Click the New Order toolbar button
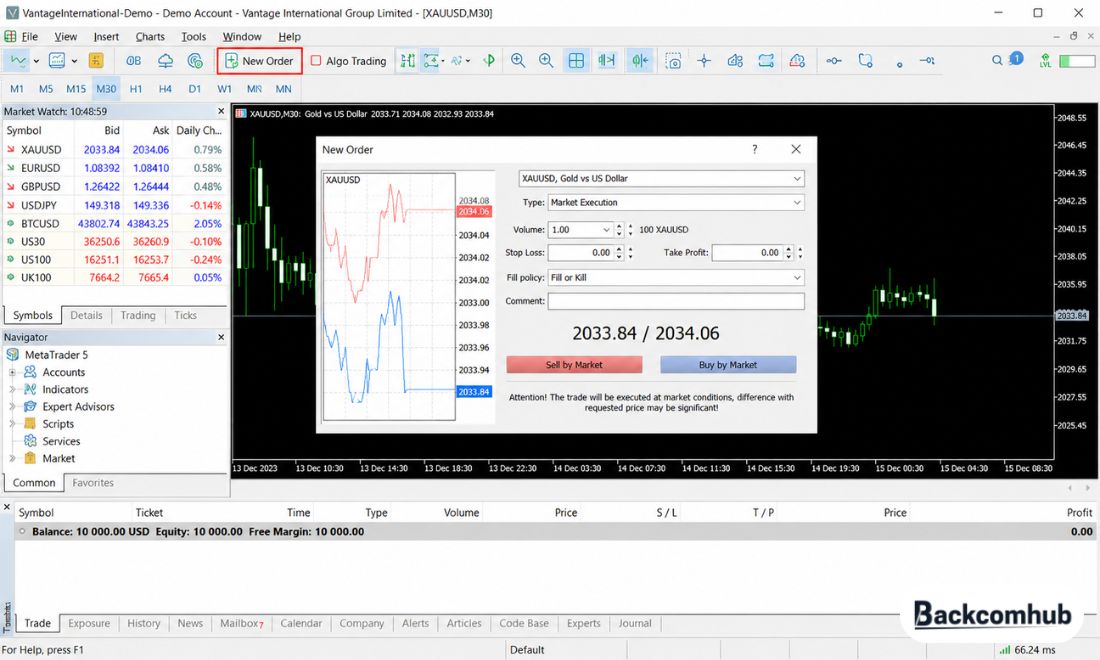Image resolution: width=1100 pixels, height=660 pixels. [260, 61]
